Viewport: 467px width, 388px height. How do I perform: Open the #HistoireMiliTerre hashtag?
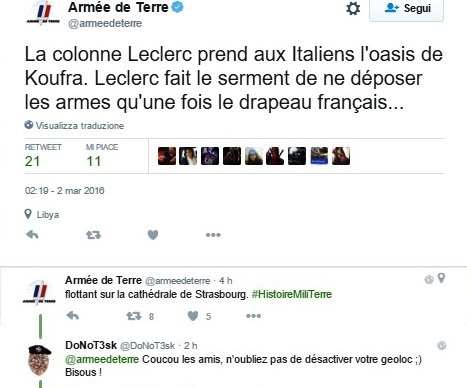292,294
